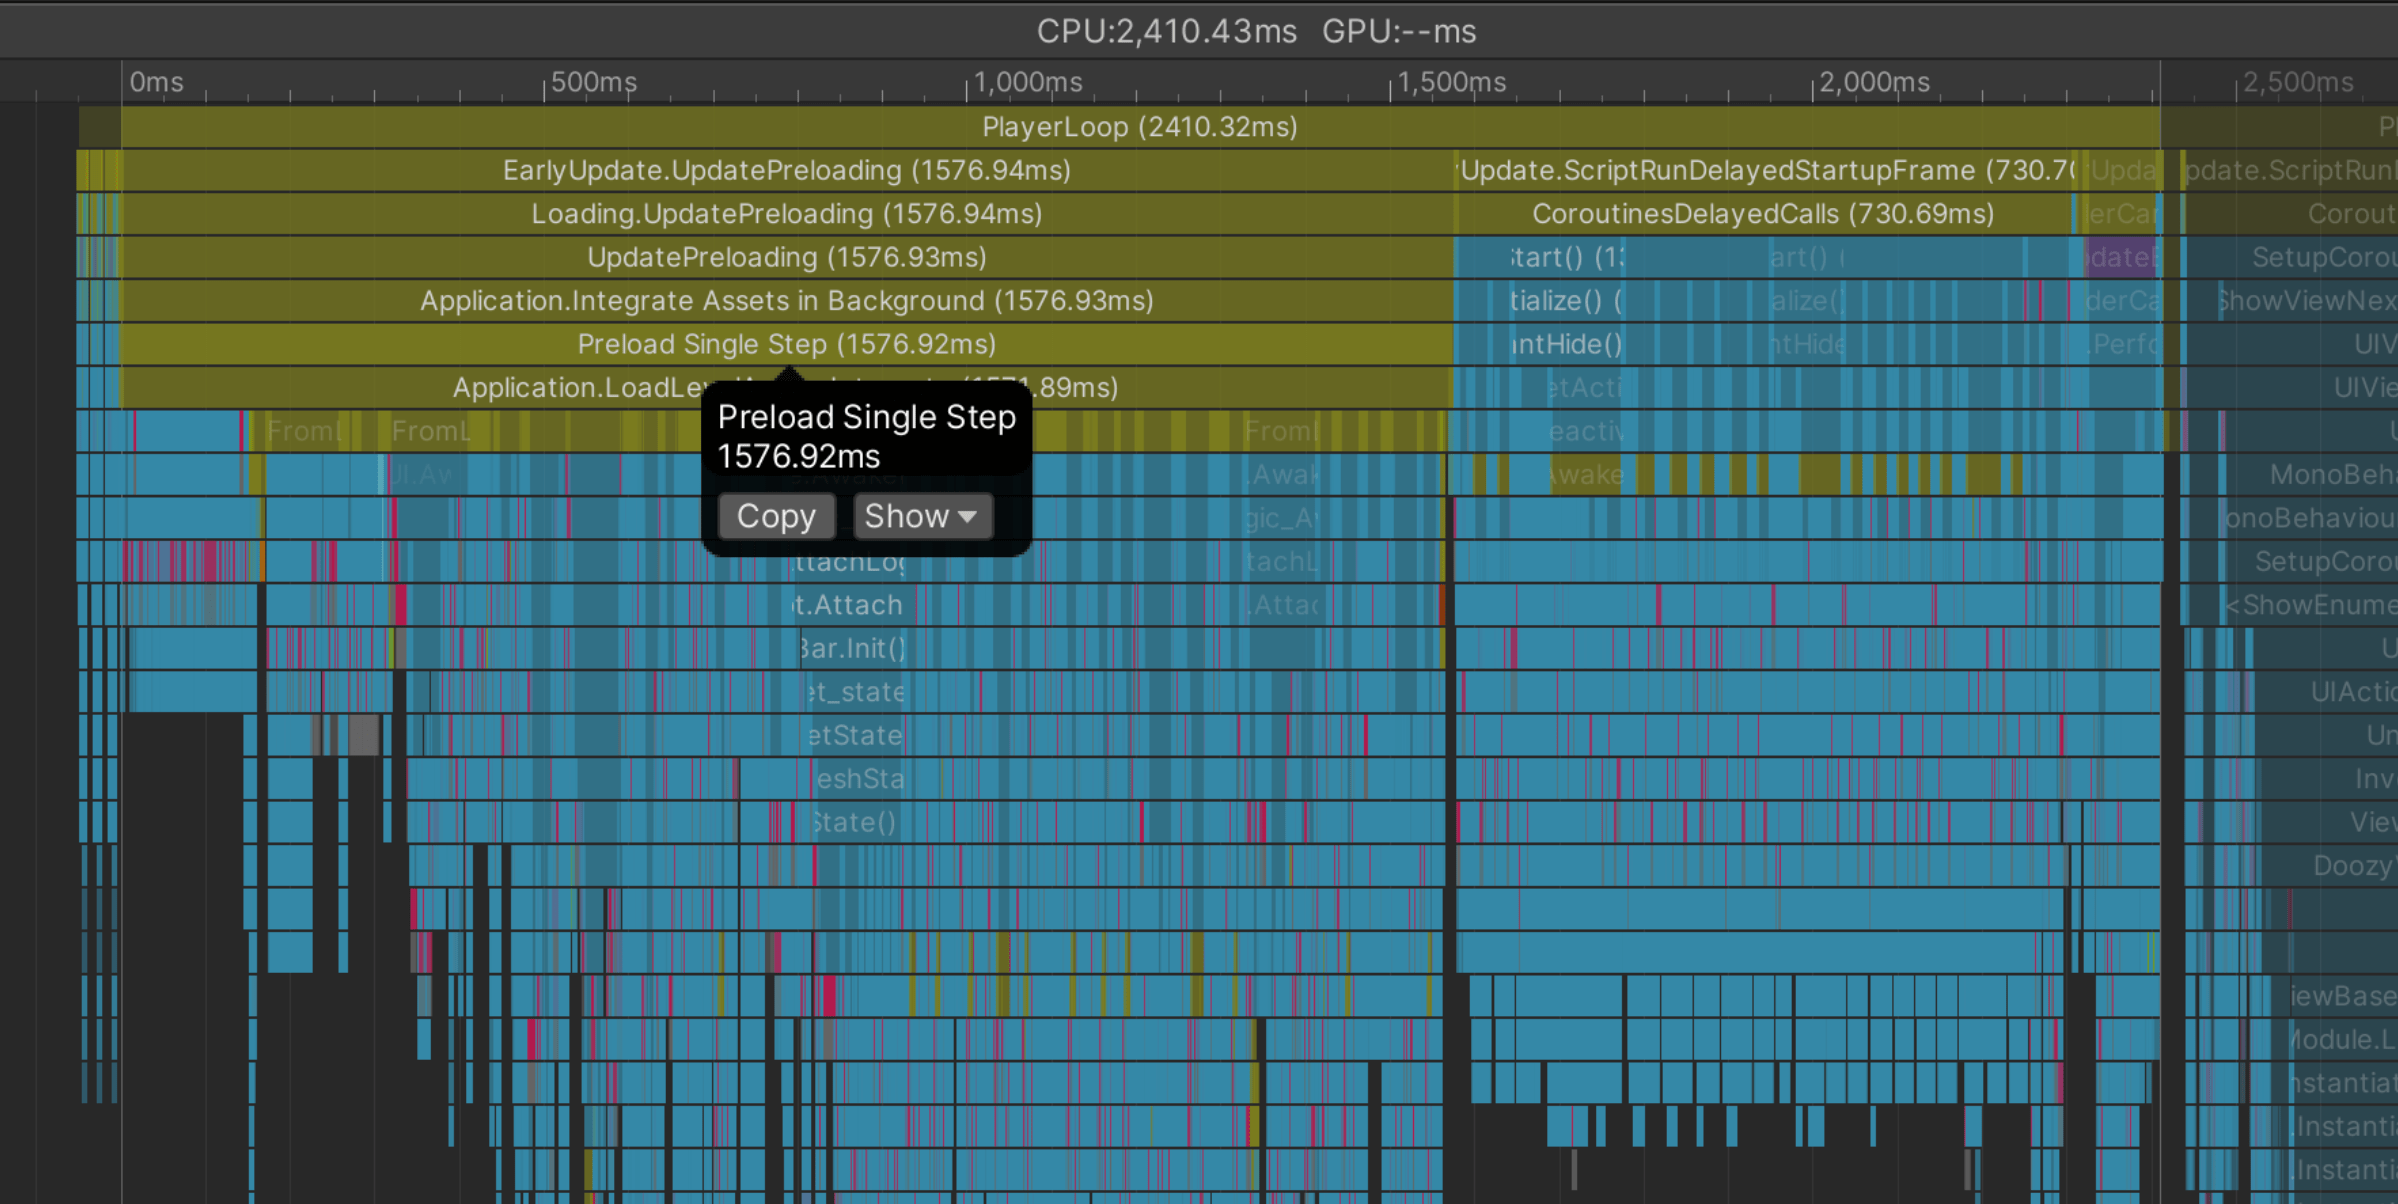The height and width of the screenshot is (1204, 2398).
Task: Select EarlyUpdate.UpdatePreloading sample bar
Action: pyautogui.click(x=786, y=170)
